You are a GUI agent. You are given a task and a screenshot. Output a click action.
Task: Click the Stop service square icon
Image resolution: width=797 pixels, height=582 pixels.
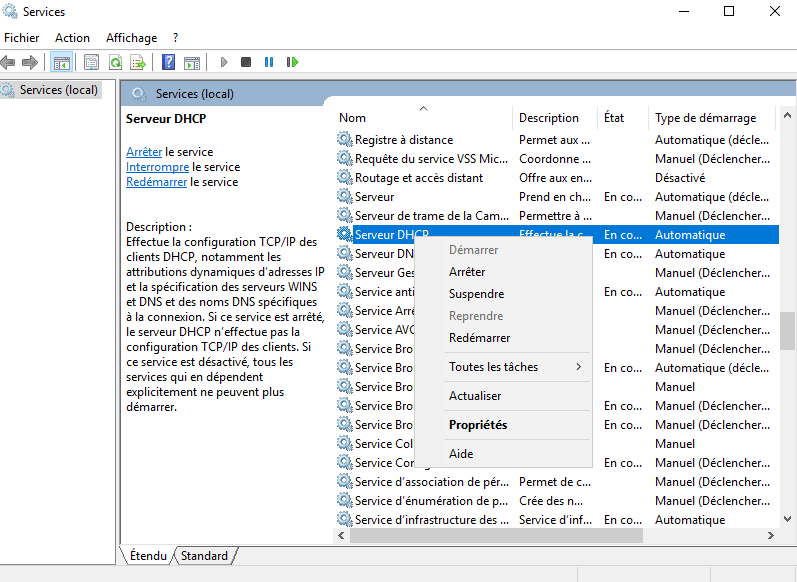point(246,62)
